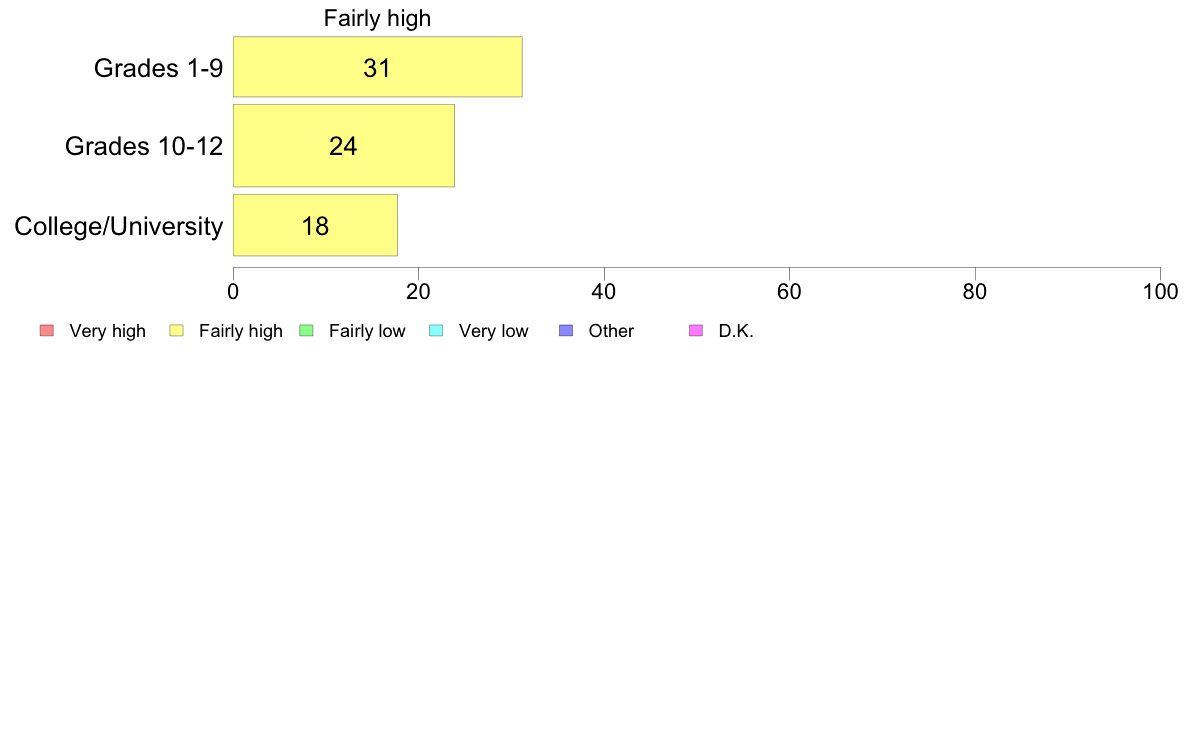Select the Grades 1-9 bar
1188x736 pixels.
point(377,67)
